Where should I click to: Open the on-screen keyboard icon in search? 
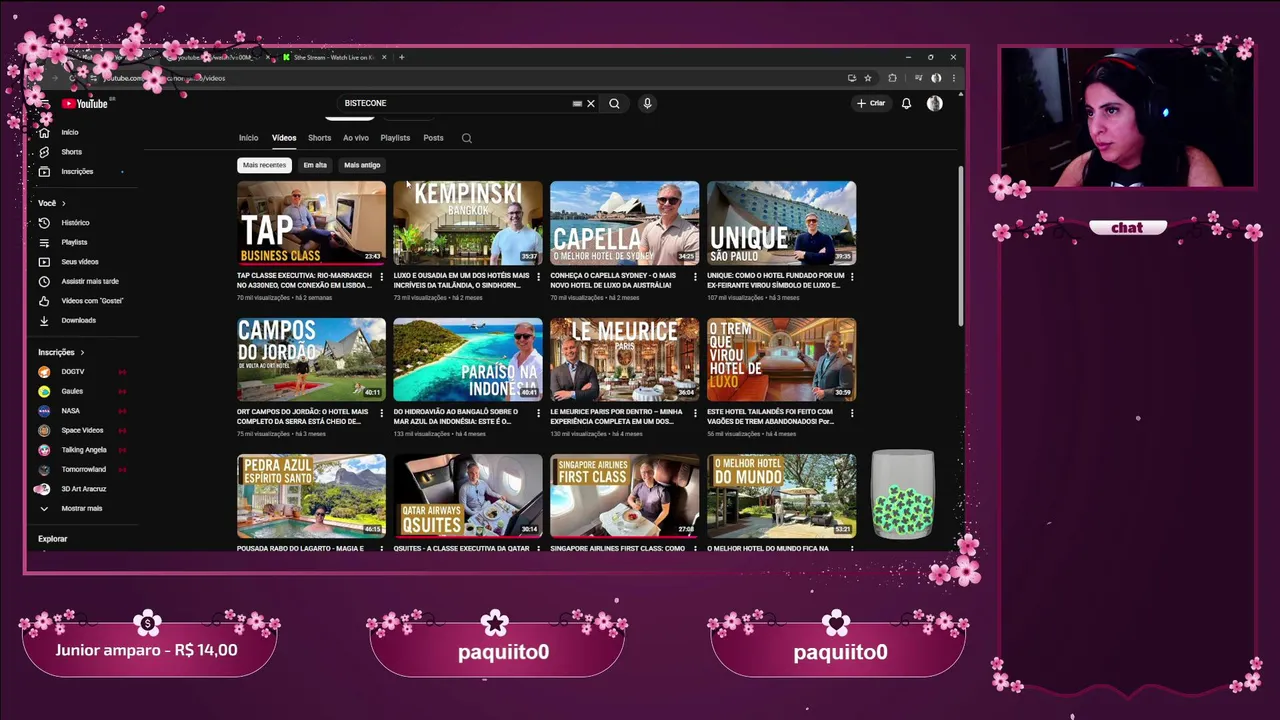point(577,103)
